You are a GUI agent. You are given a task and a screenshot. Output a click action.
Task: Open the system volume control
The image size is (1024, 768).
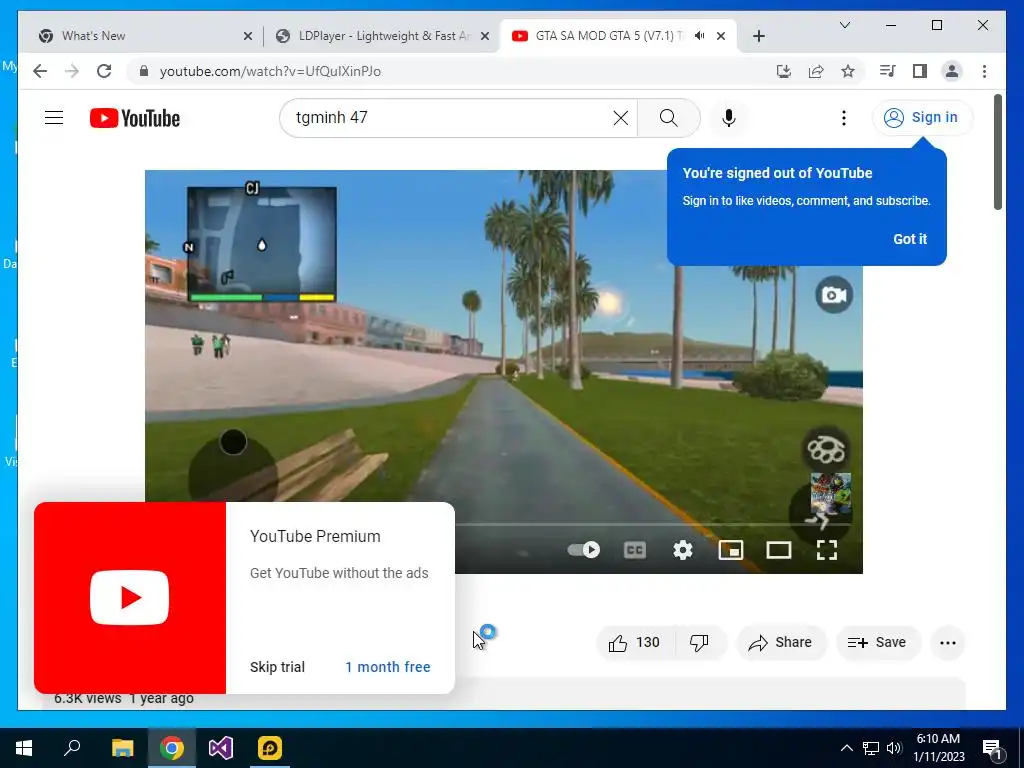coord(895,748)
